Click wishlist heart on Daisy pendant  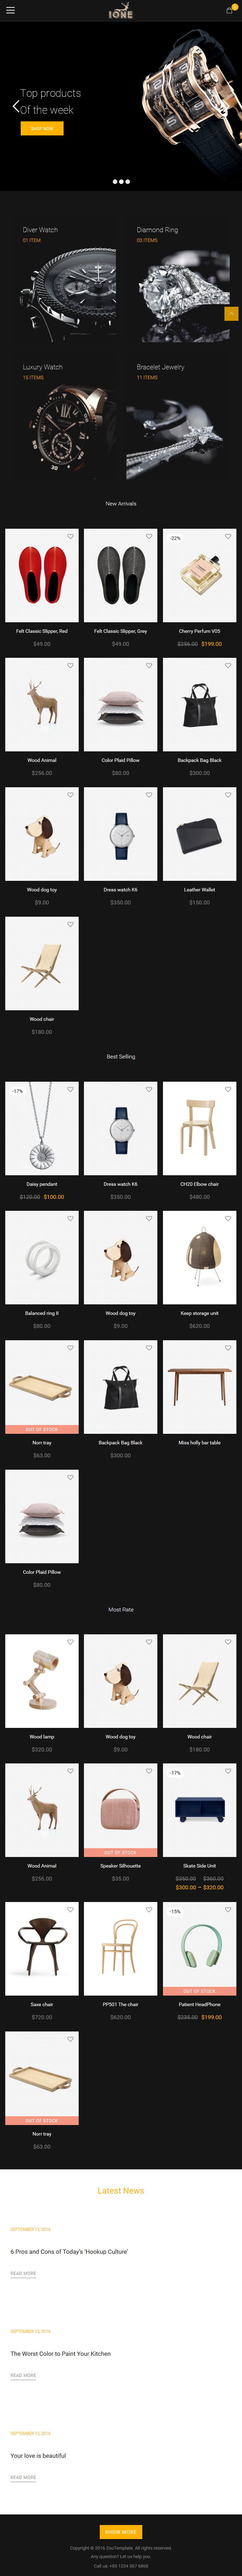click(x=70, y=1089)
